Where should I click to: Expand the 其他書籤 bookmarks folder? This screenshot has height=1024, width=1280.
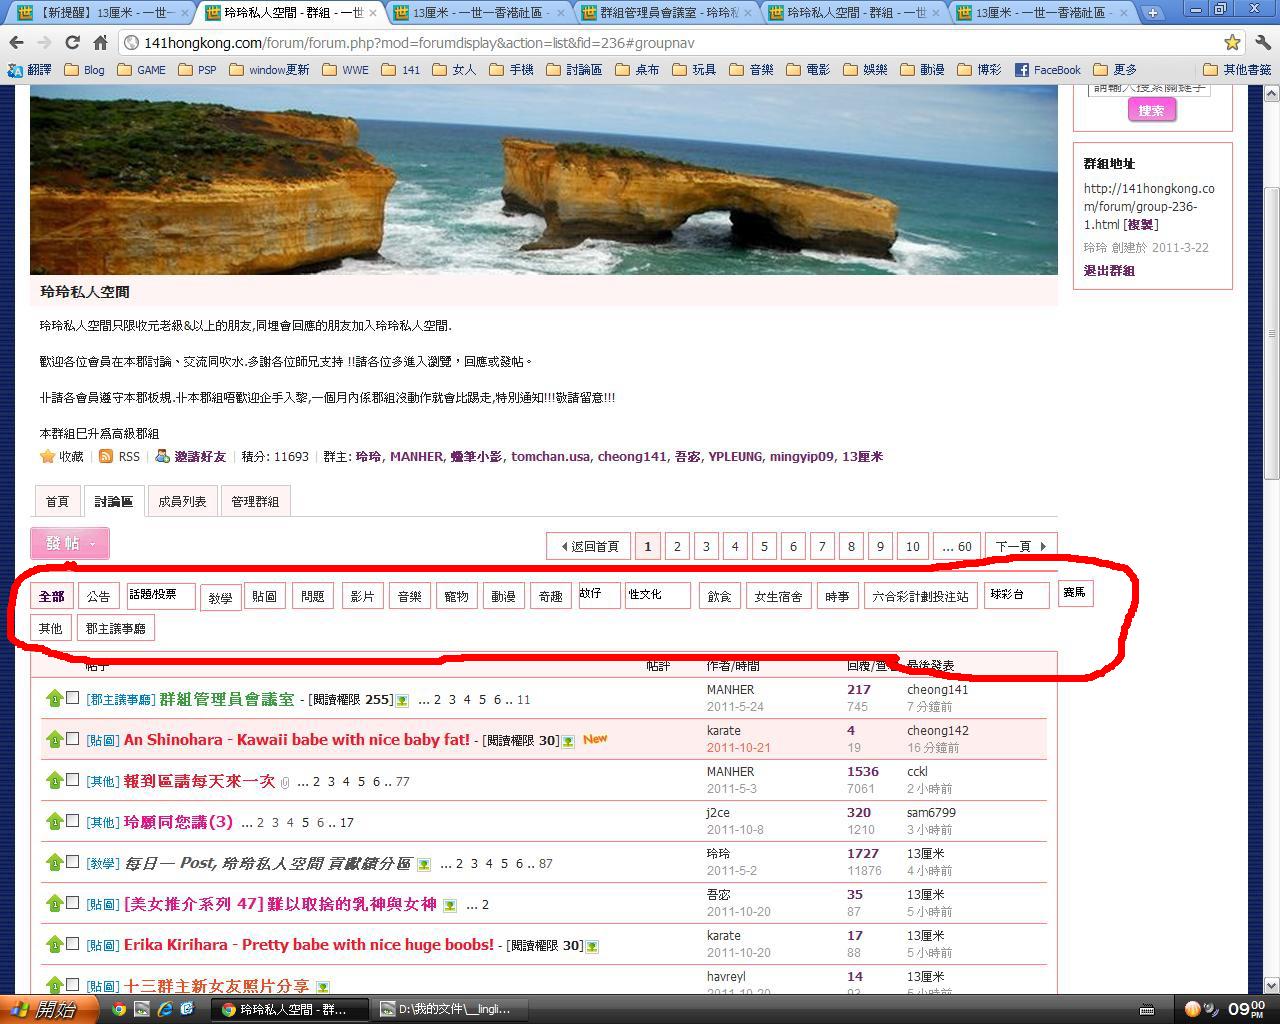1237,70
